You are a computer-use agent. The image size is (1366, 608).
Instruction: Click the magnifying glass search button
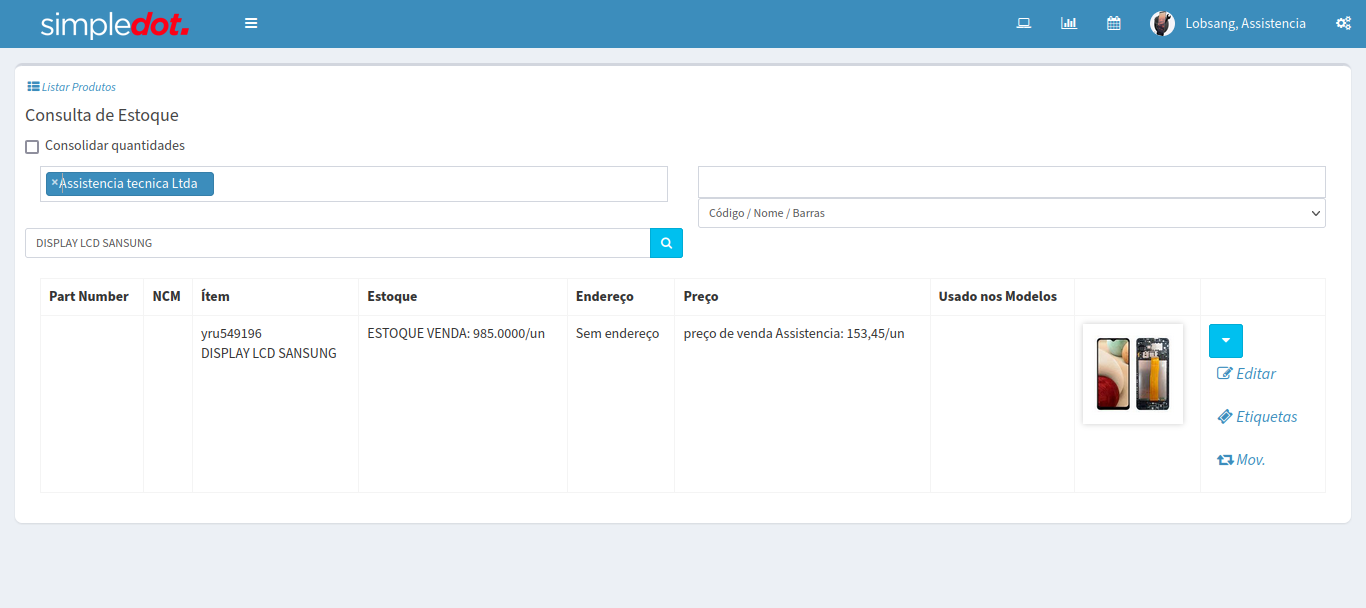666,243
